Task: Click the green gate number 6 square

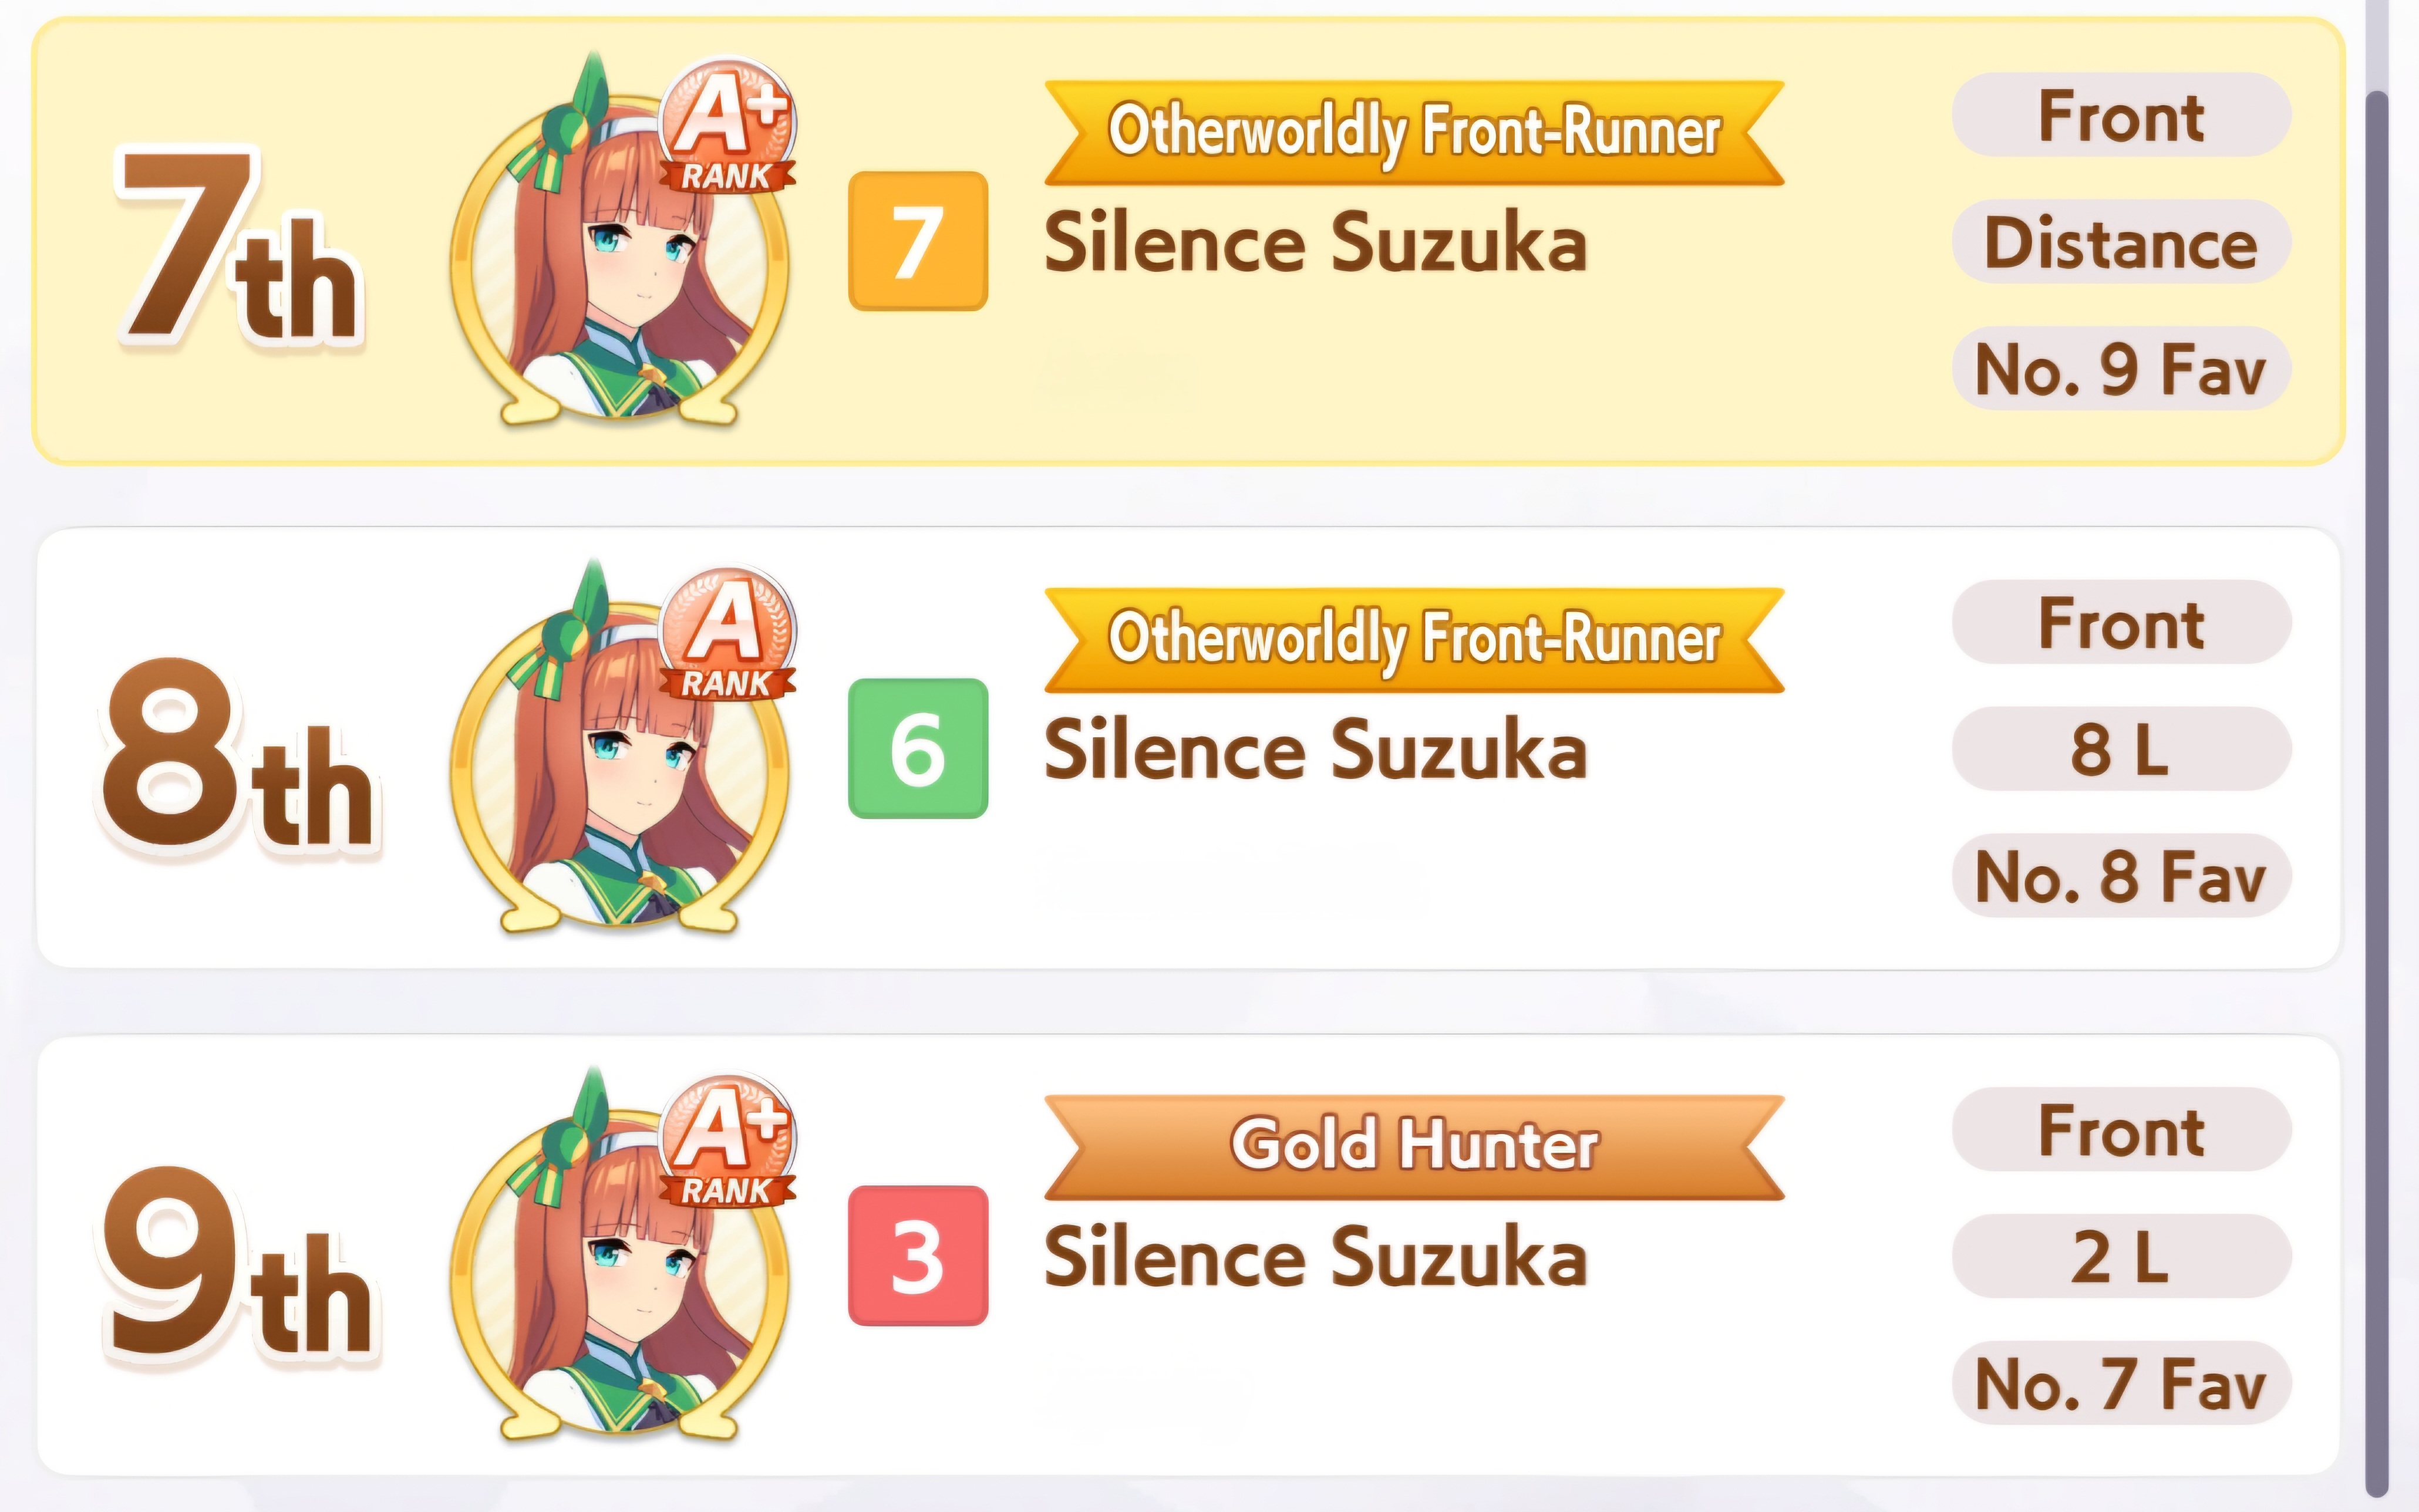Action: [918, 748]
